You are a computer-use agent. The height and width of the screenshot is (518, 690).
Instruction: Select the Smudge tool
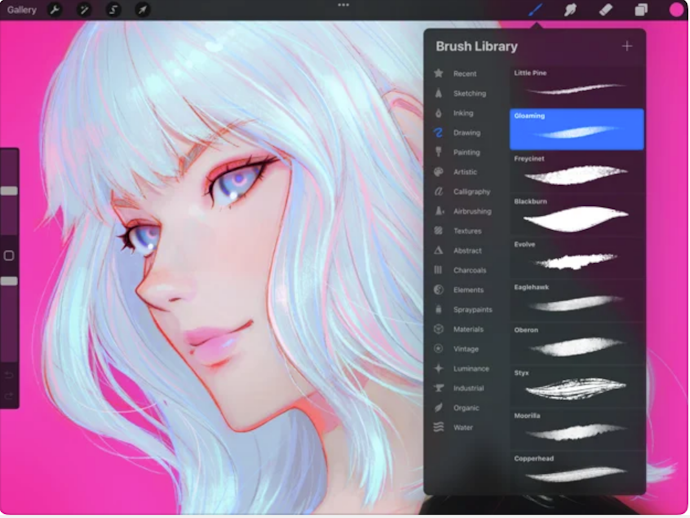[570, 10]
